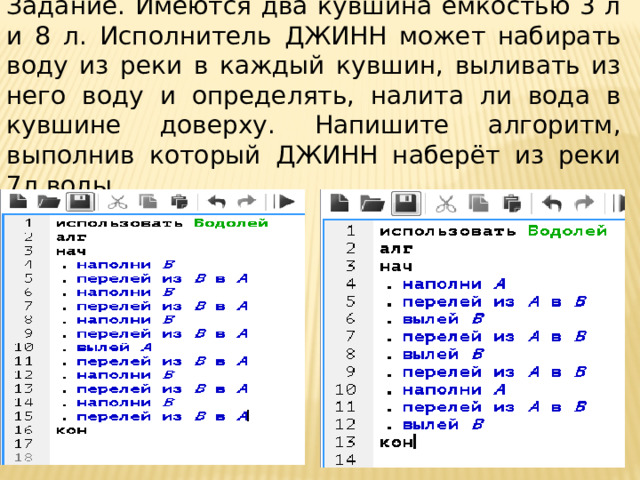Viewport: 640px width, 480px height.
Task: Run program play icon in left editor
Action: pyautogui.click(x=284, y=201)
